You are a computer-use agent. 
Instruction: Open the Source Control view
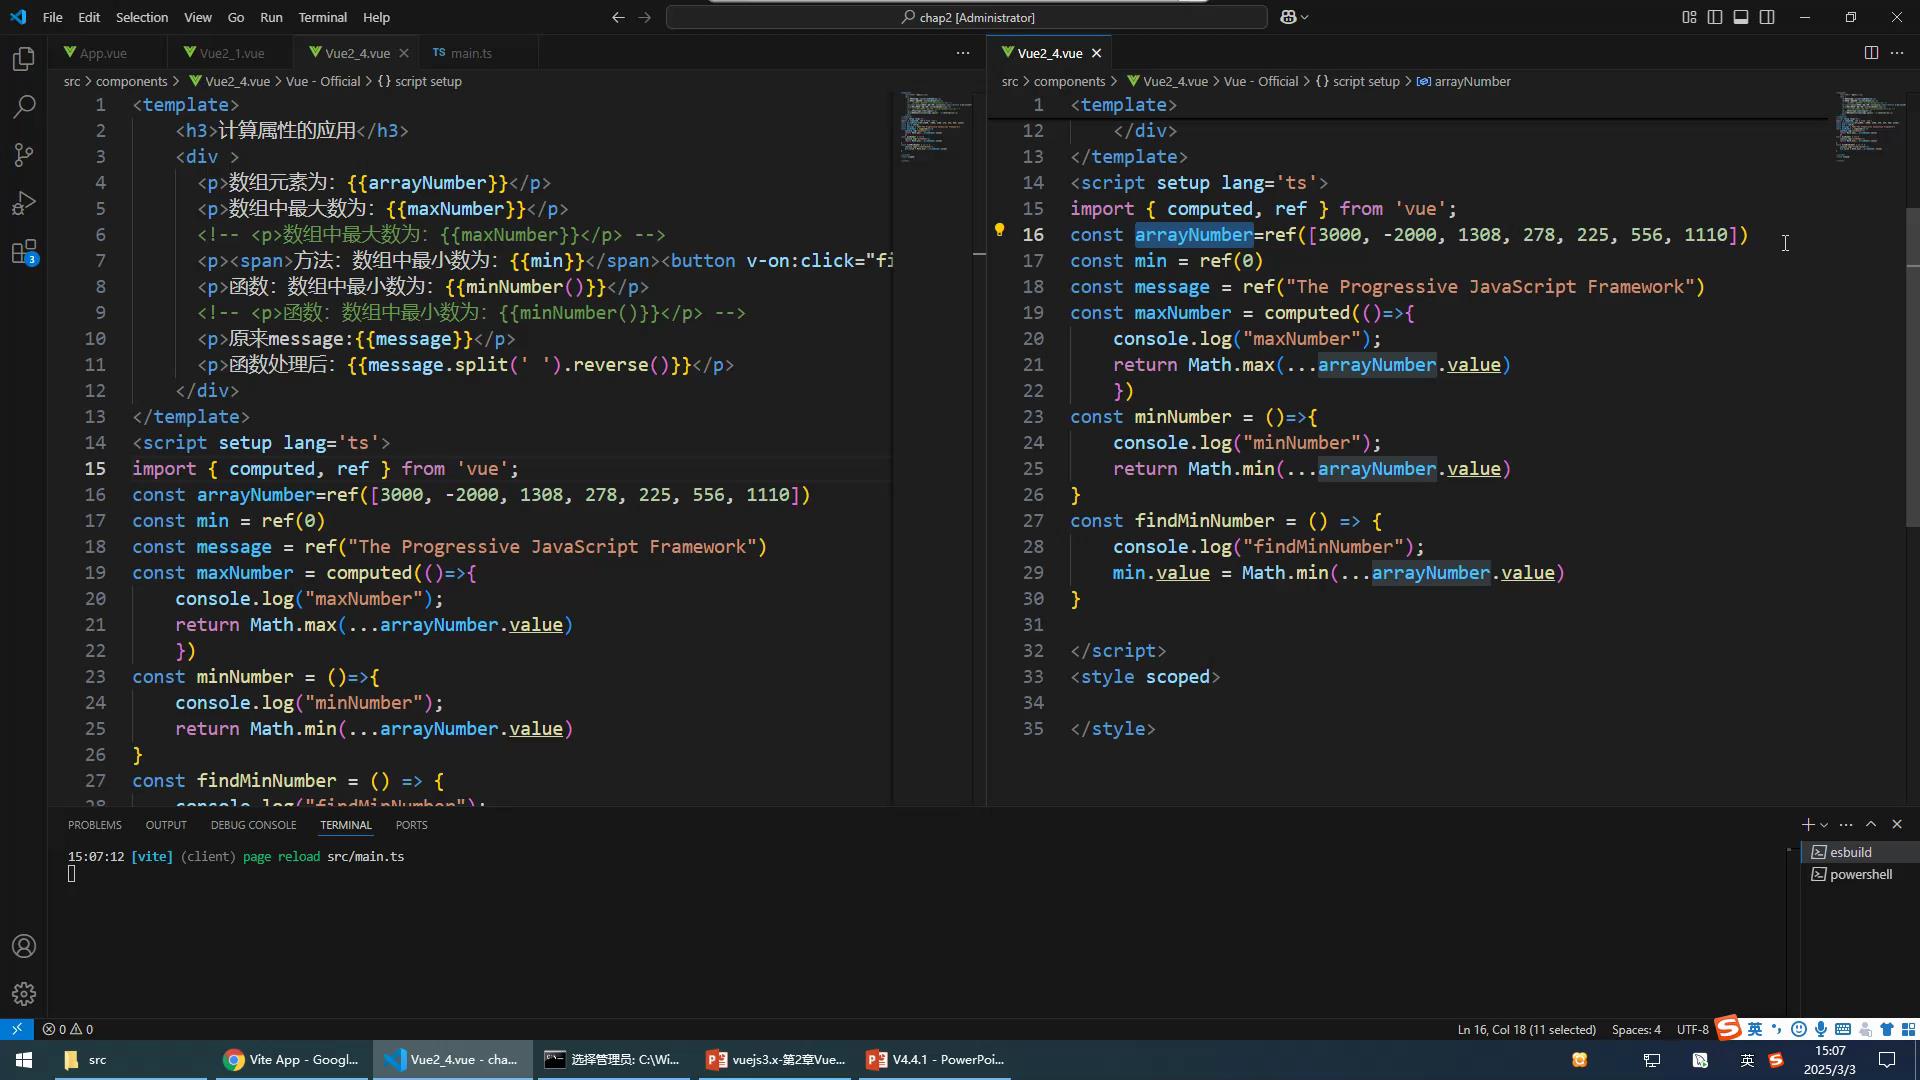pyautogui.click(x=24, y=155)
